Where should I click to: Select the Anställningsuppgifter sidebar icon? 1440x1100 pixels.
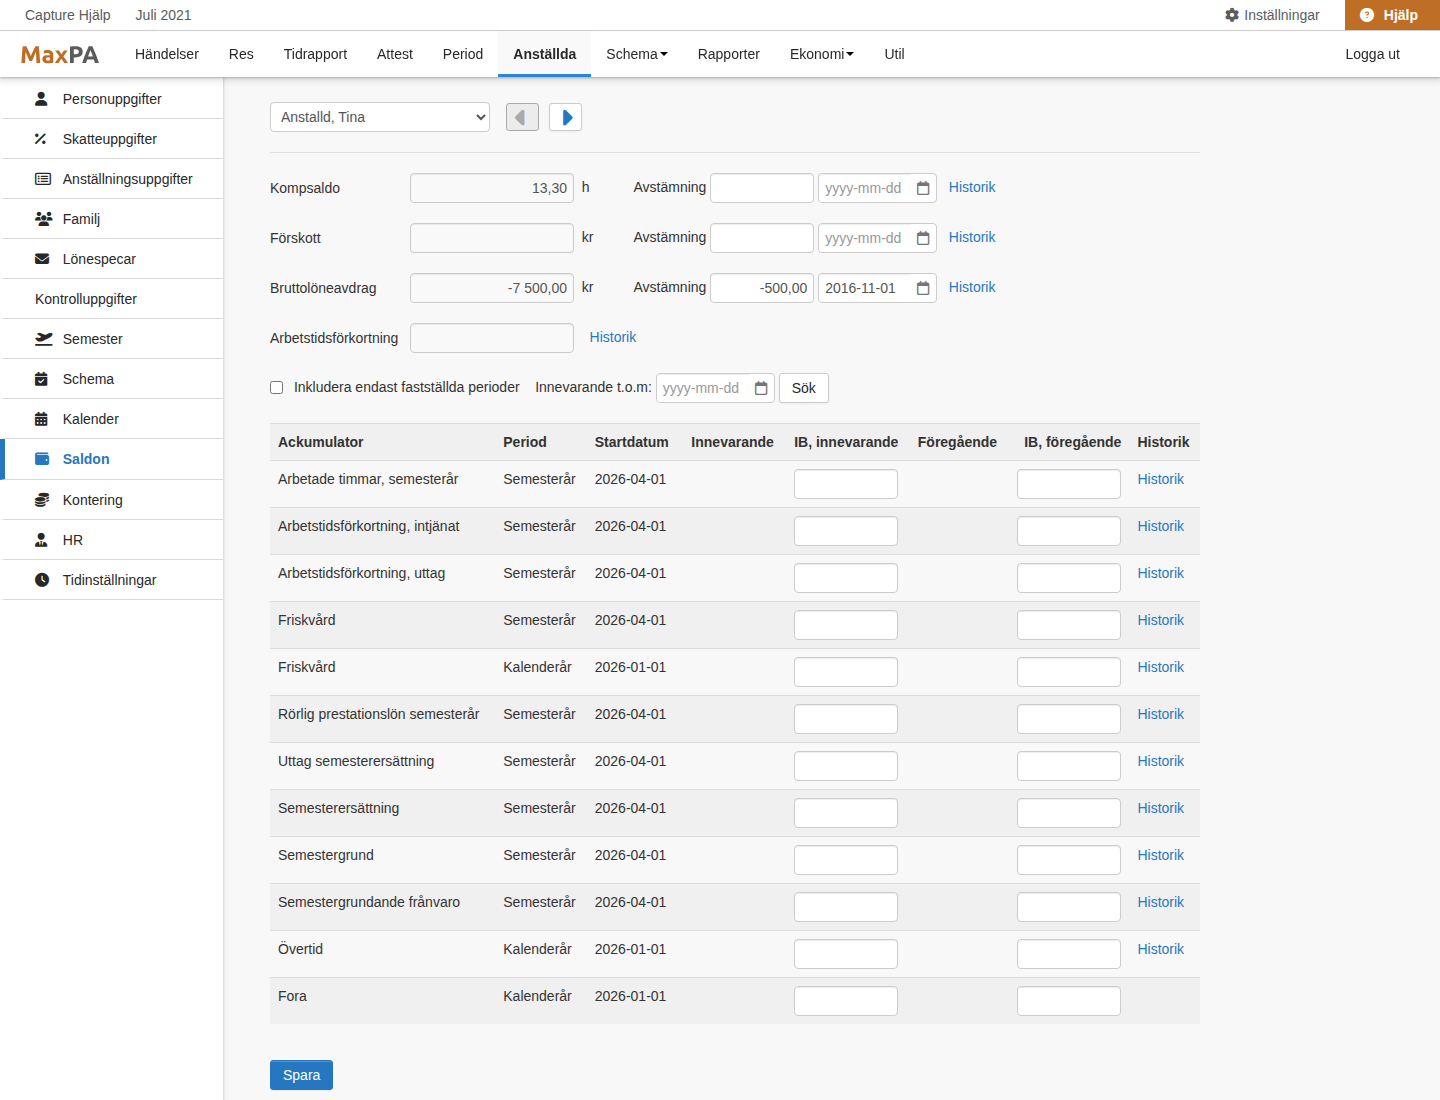pos(43,179)
